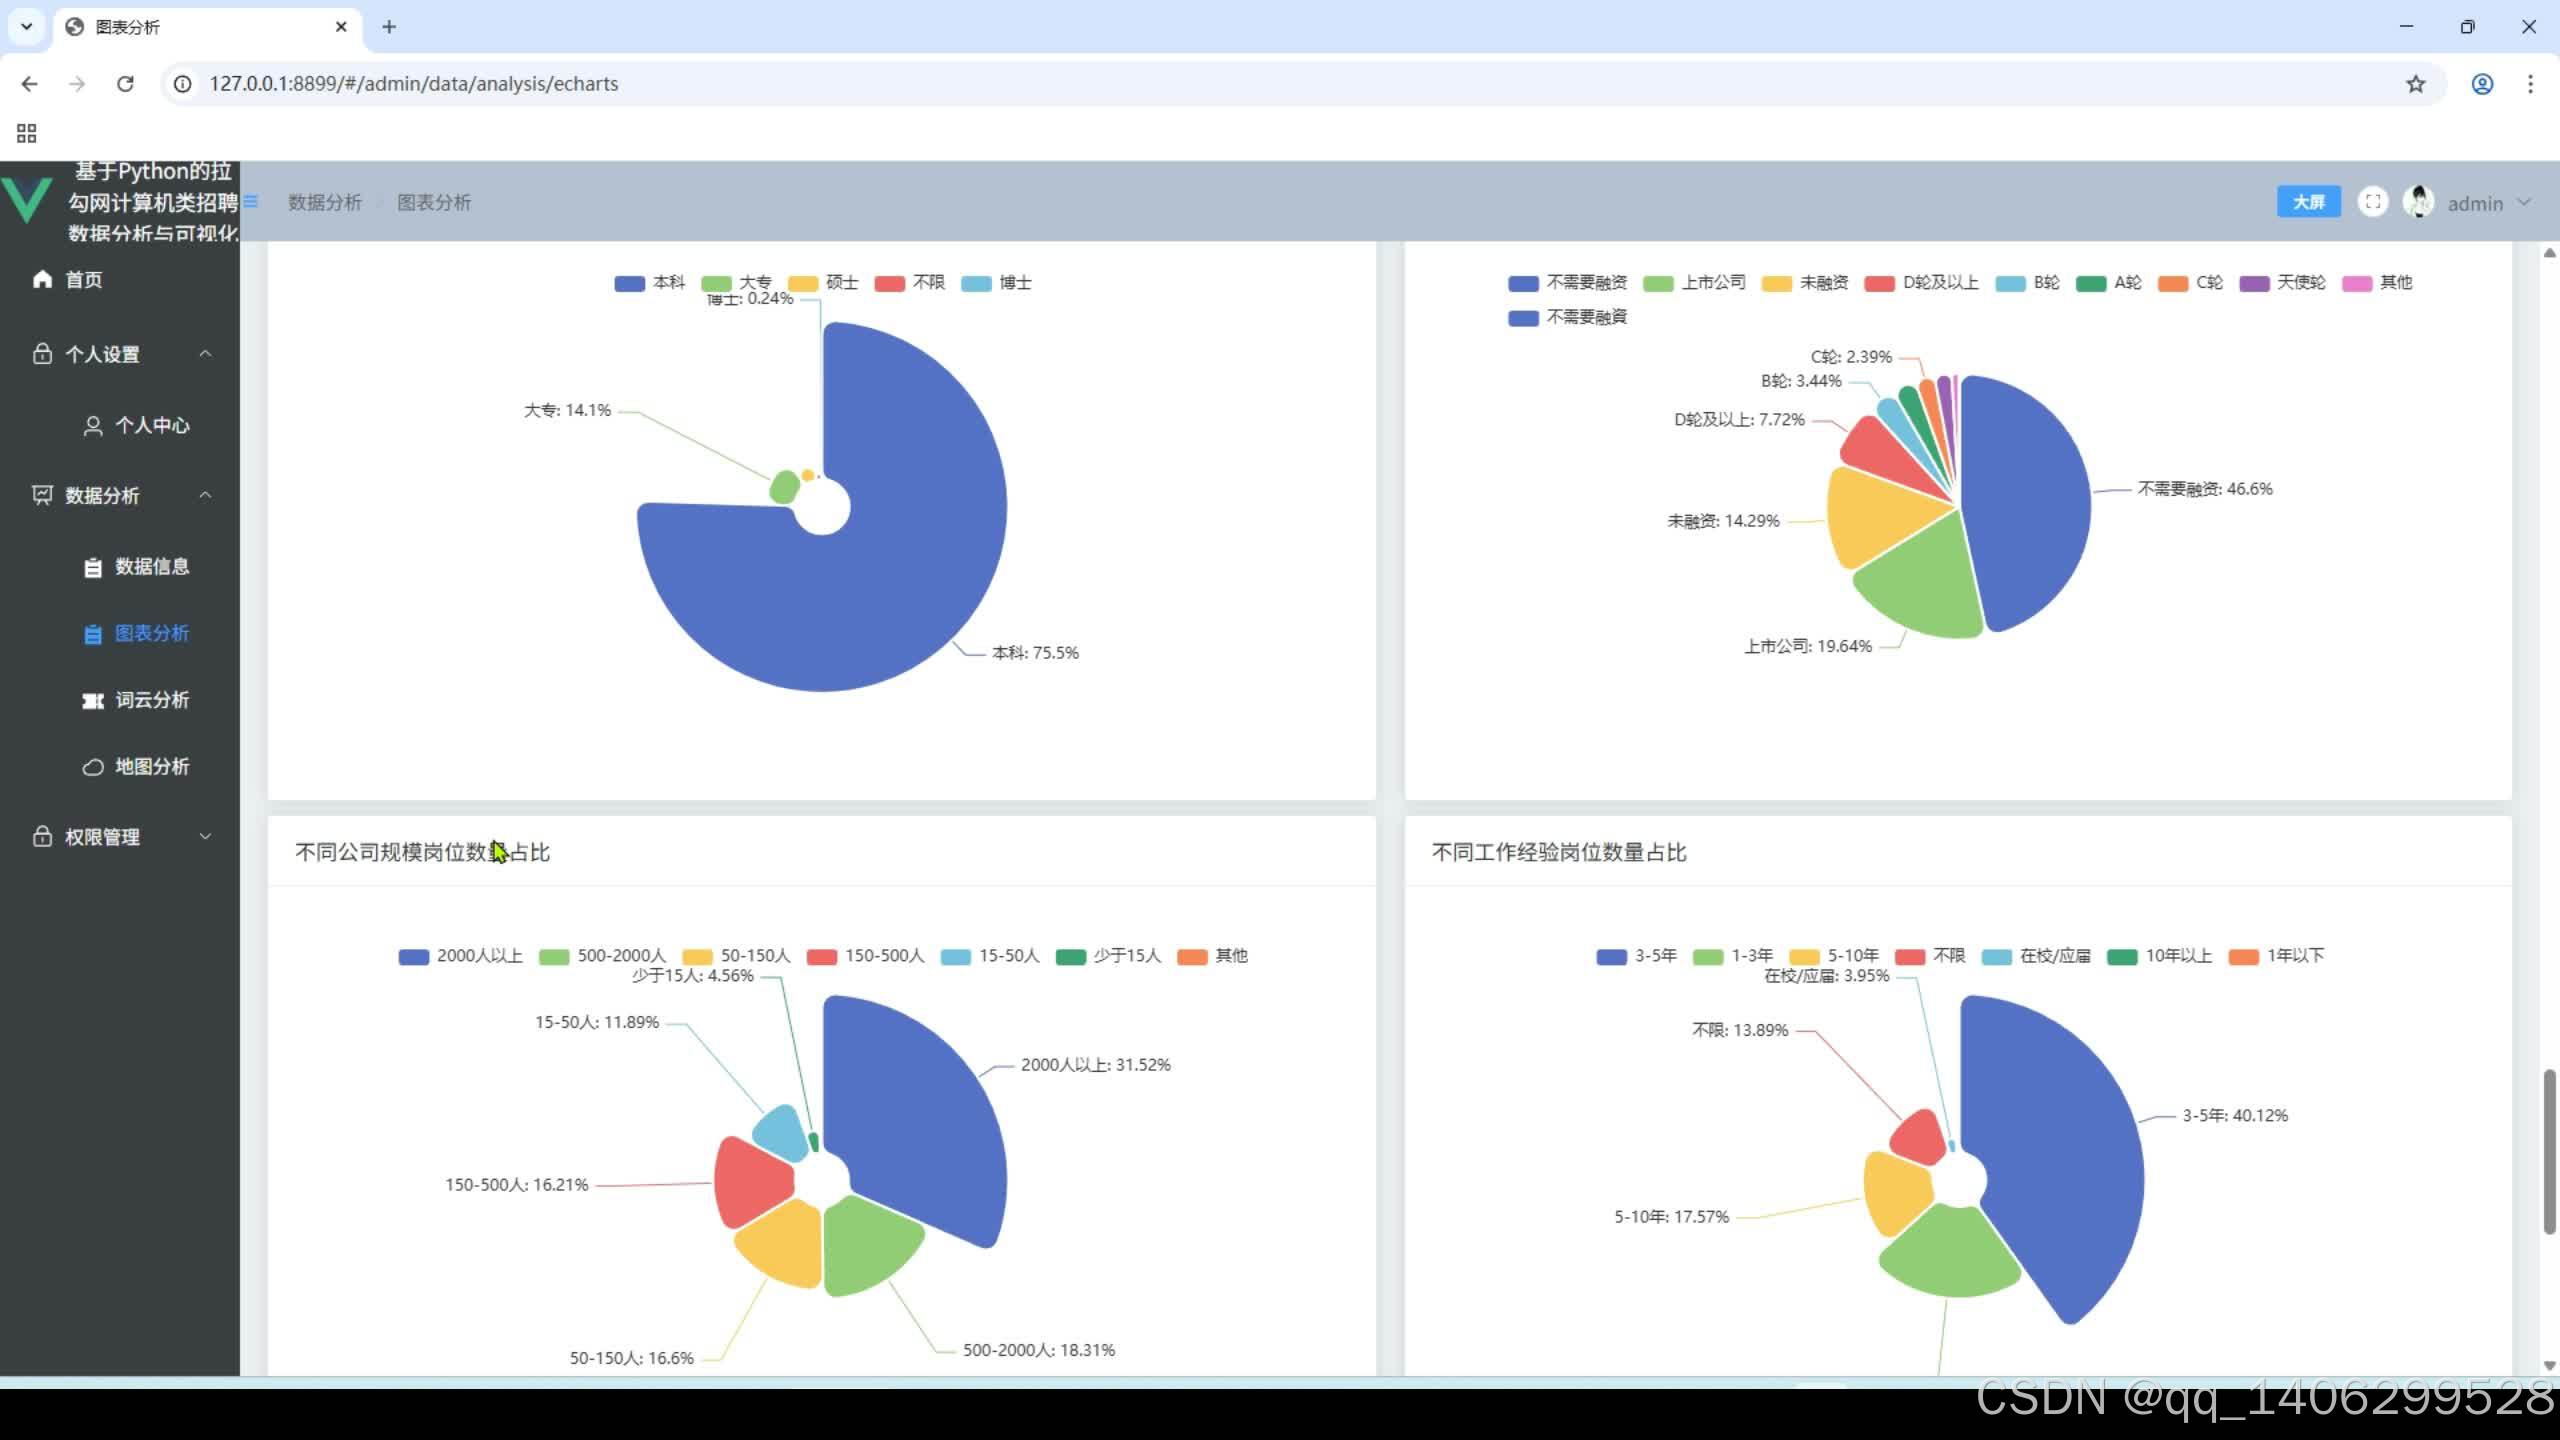Viewport: 2560px width, 1440px height.
Task: Collapse the 个人设置 sidebar section
Action: tap(120, 354)
